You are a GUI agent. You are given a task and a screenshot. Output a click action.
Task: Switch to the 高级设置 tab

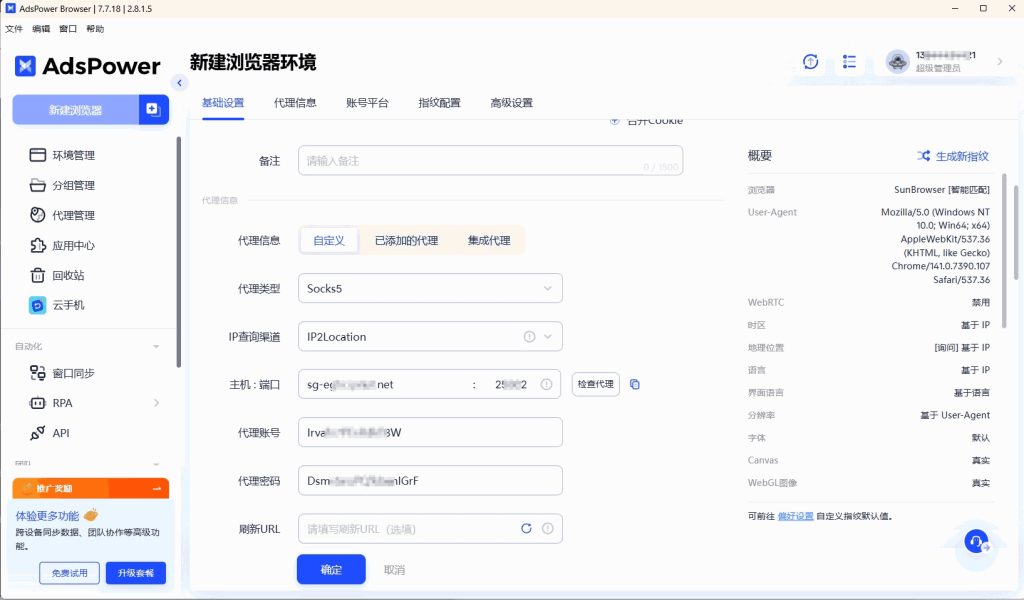pos(511,103)
